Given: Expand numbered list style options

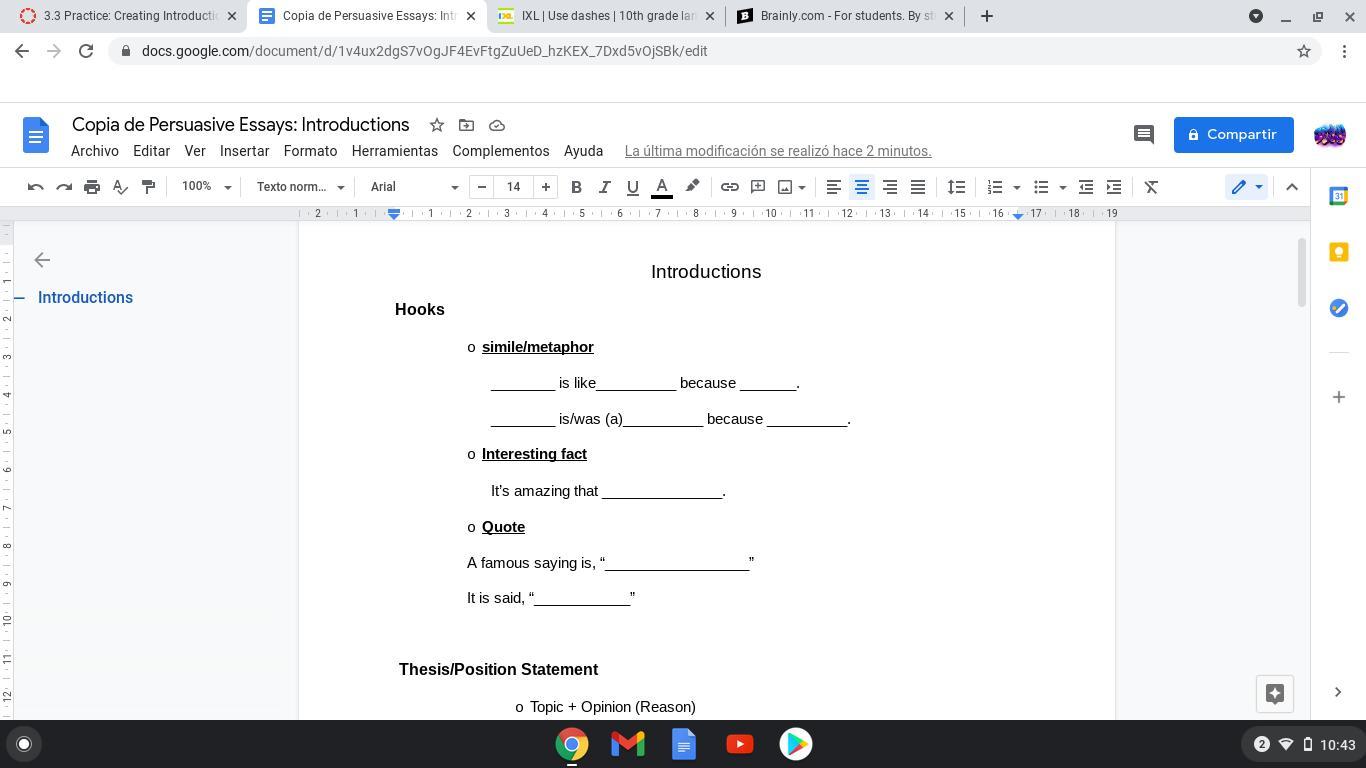Looking at the screenshot, I should (x=1016, y=187).
